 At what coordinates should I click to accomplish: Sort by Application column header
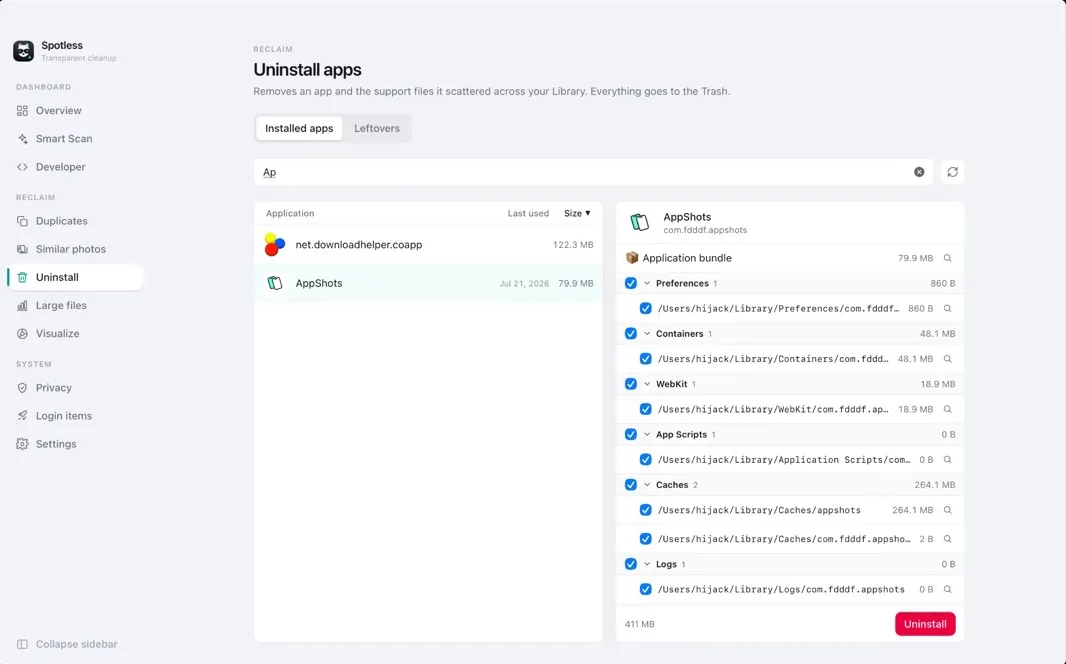click(290, 213)
